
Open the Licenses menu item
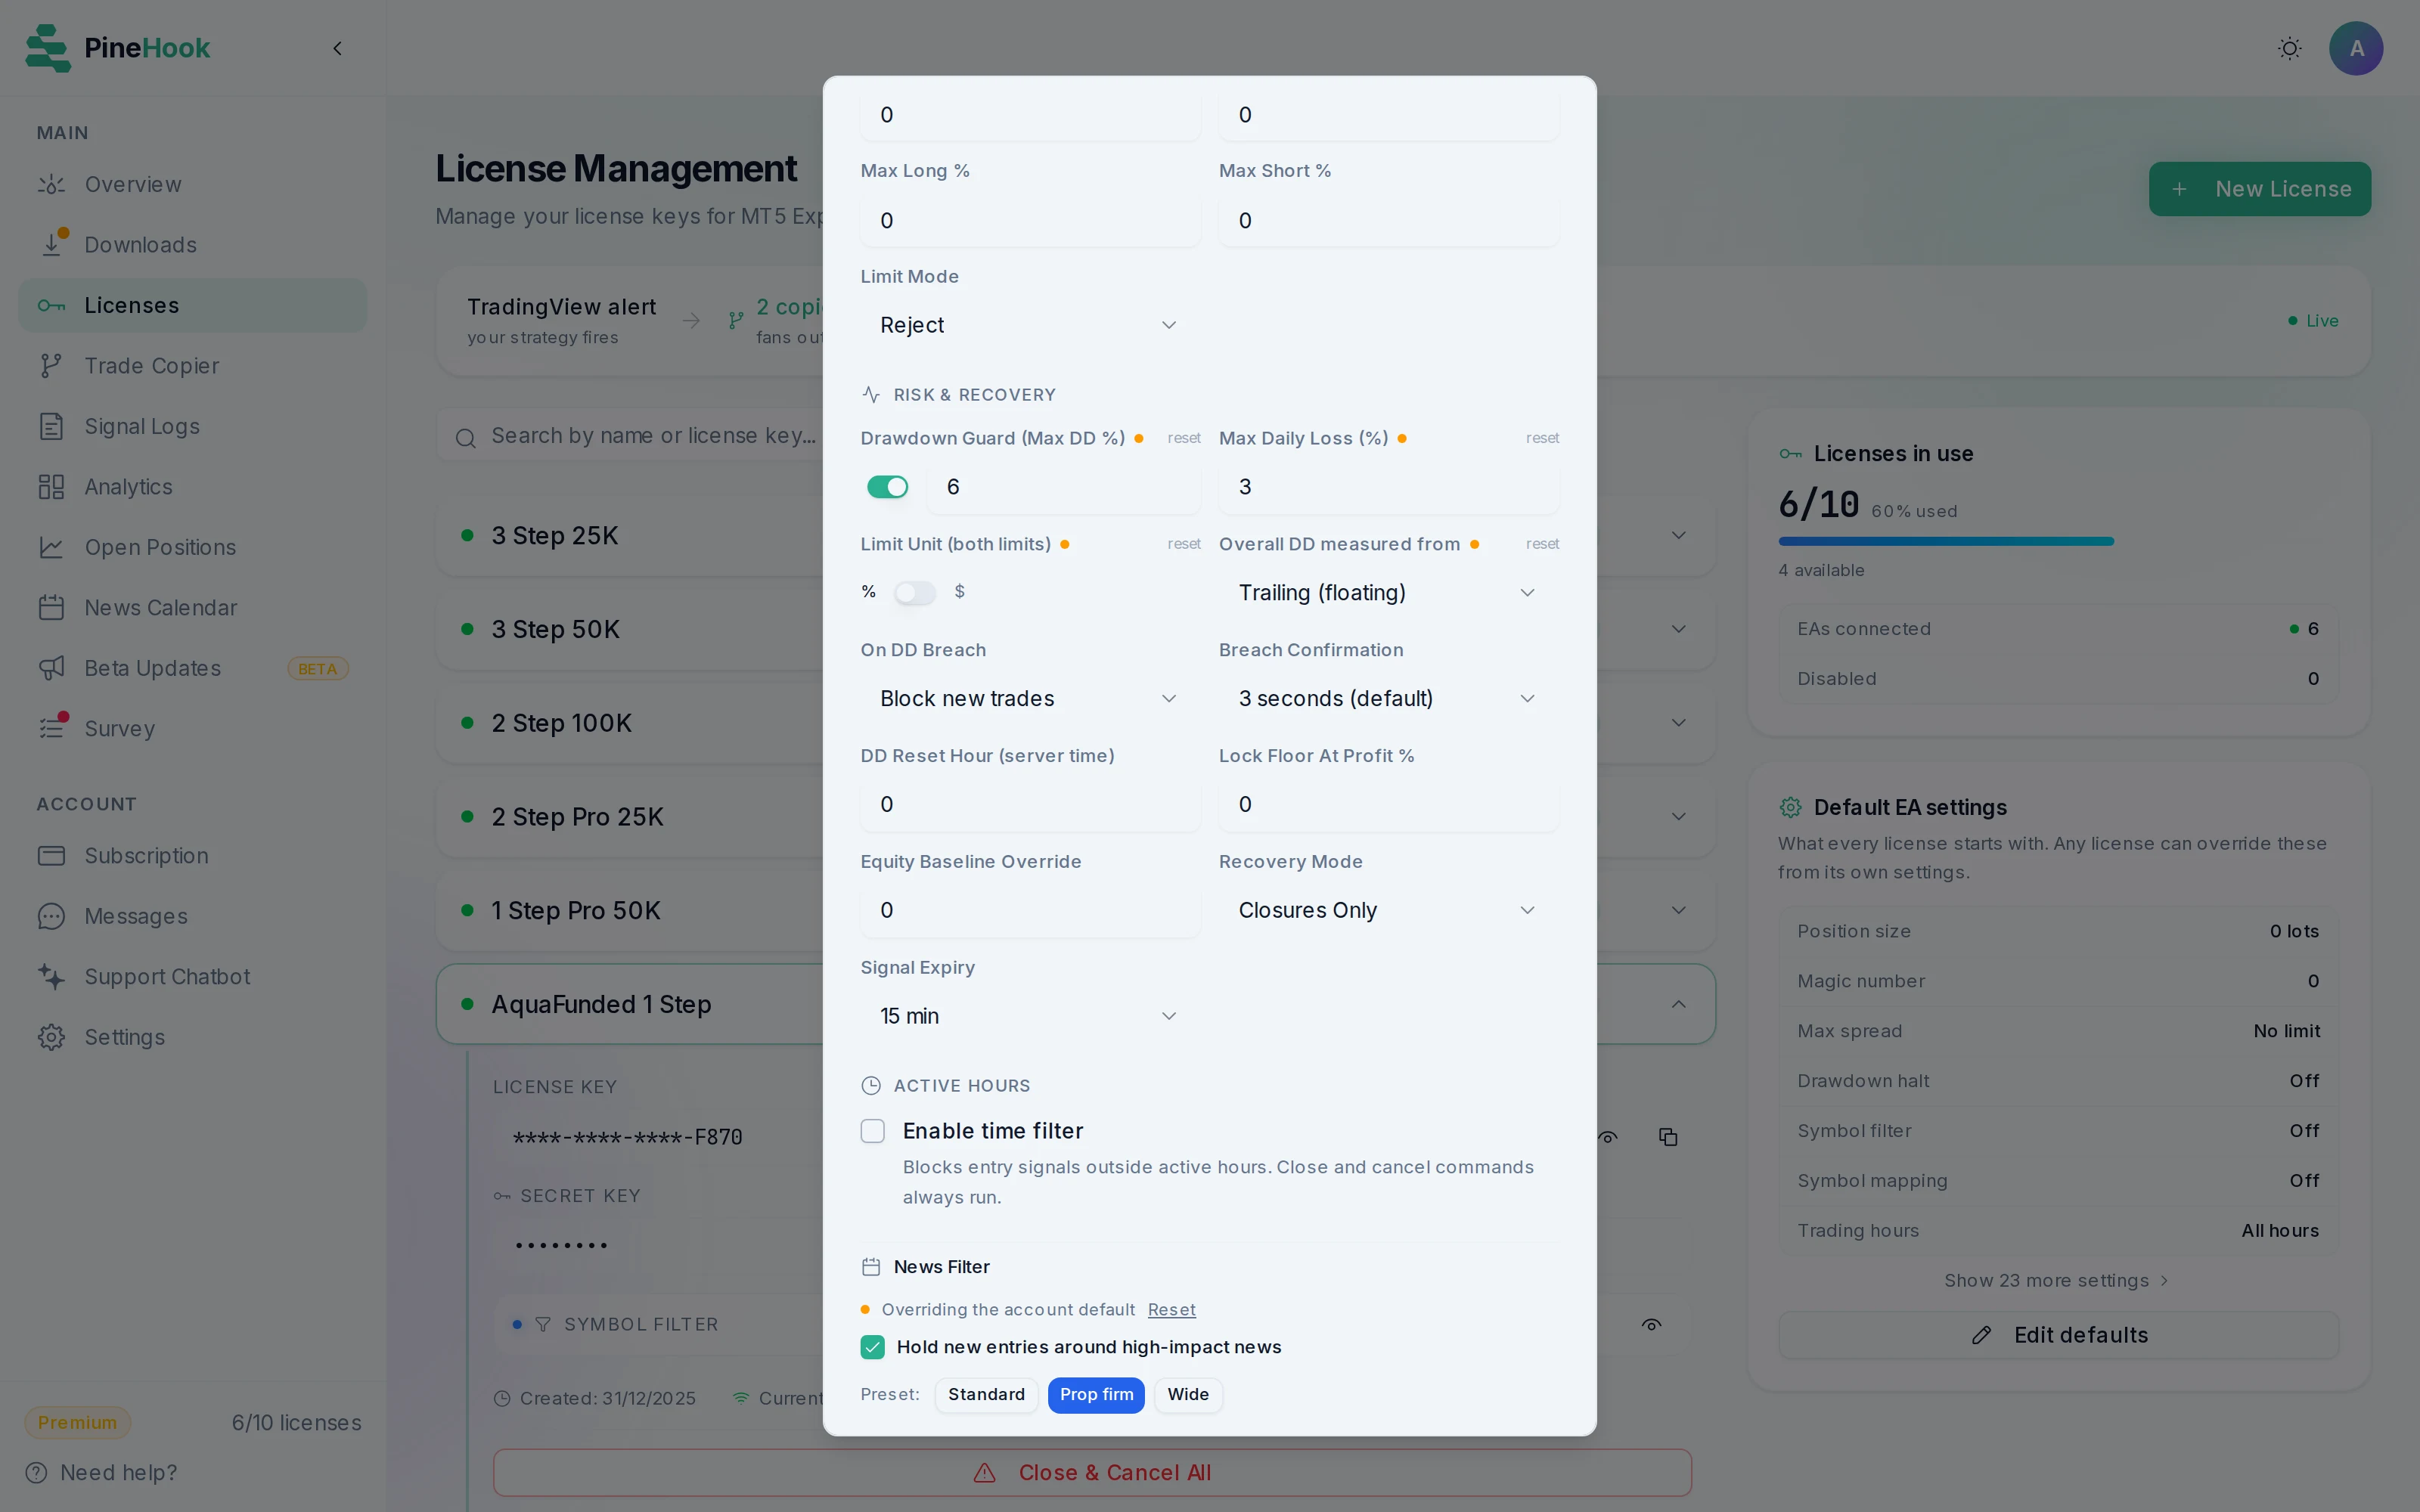[193, 306]
